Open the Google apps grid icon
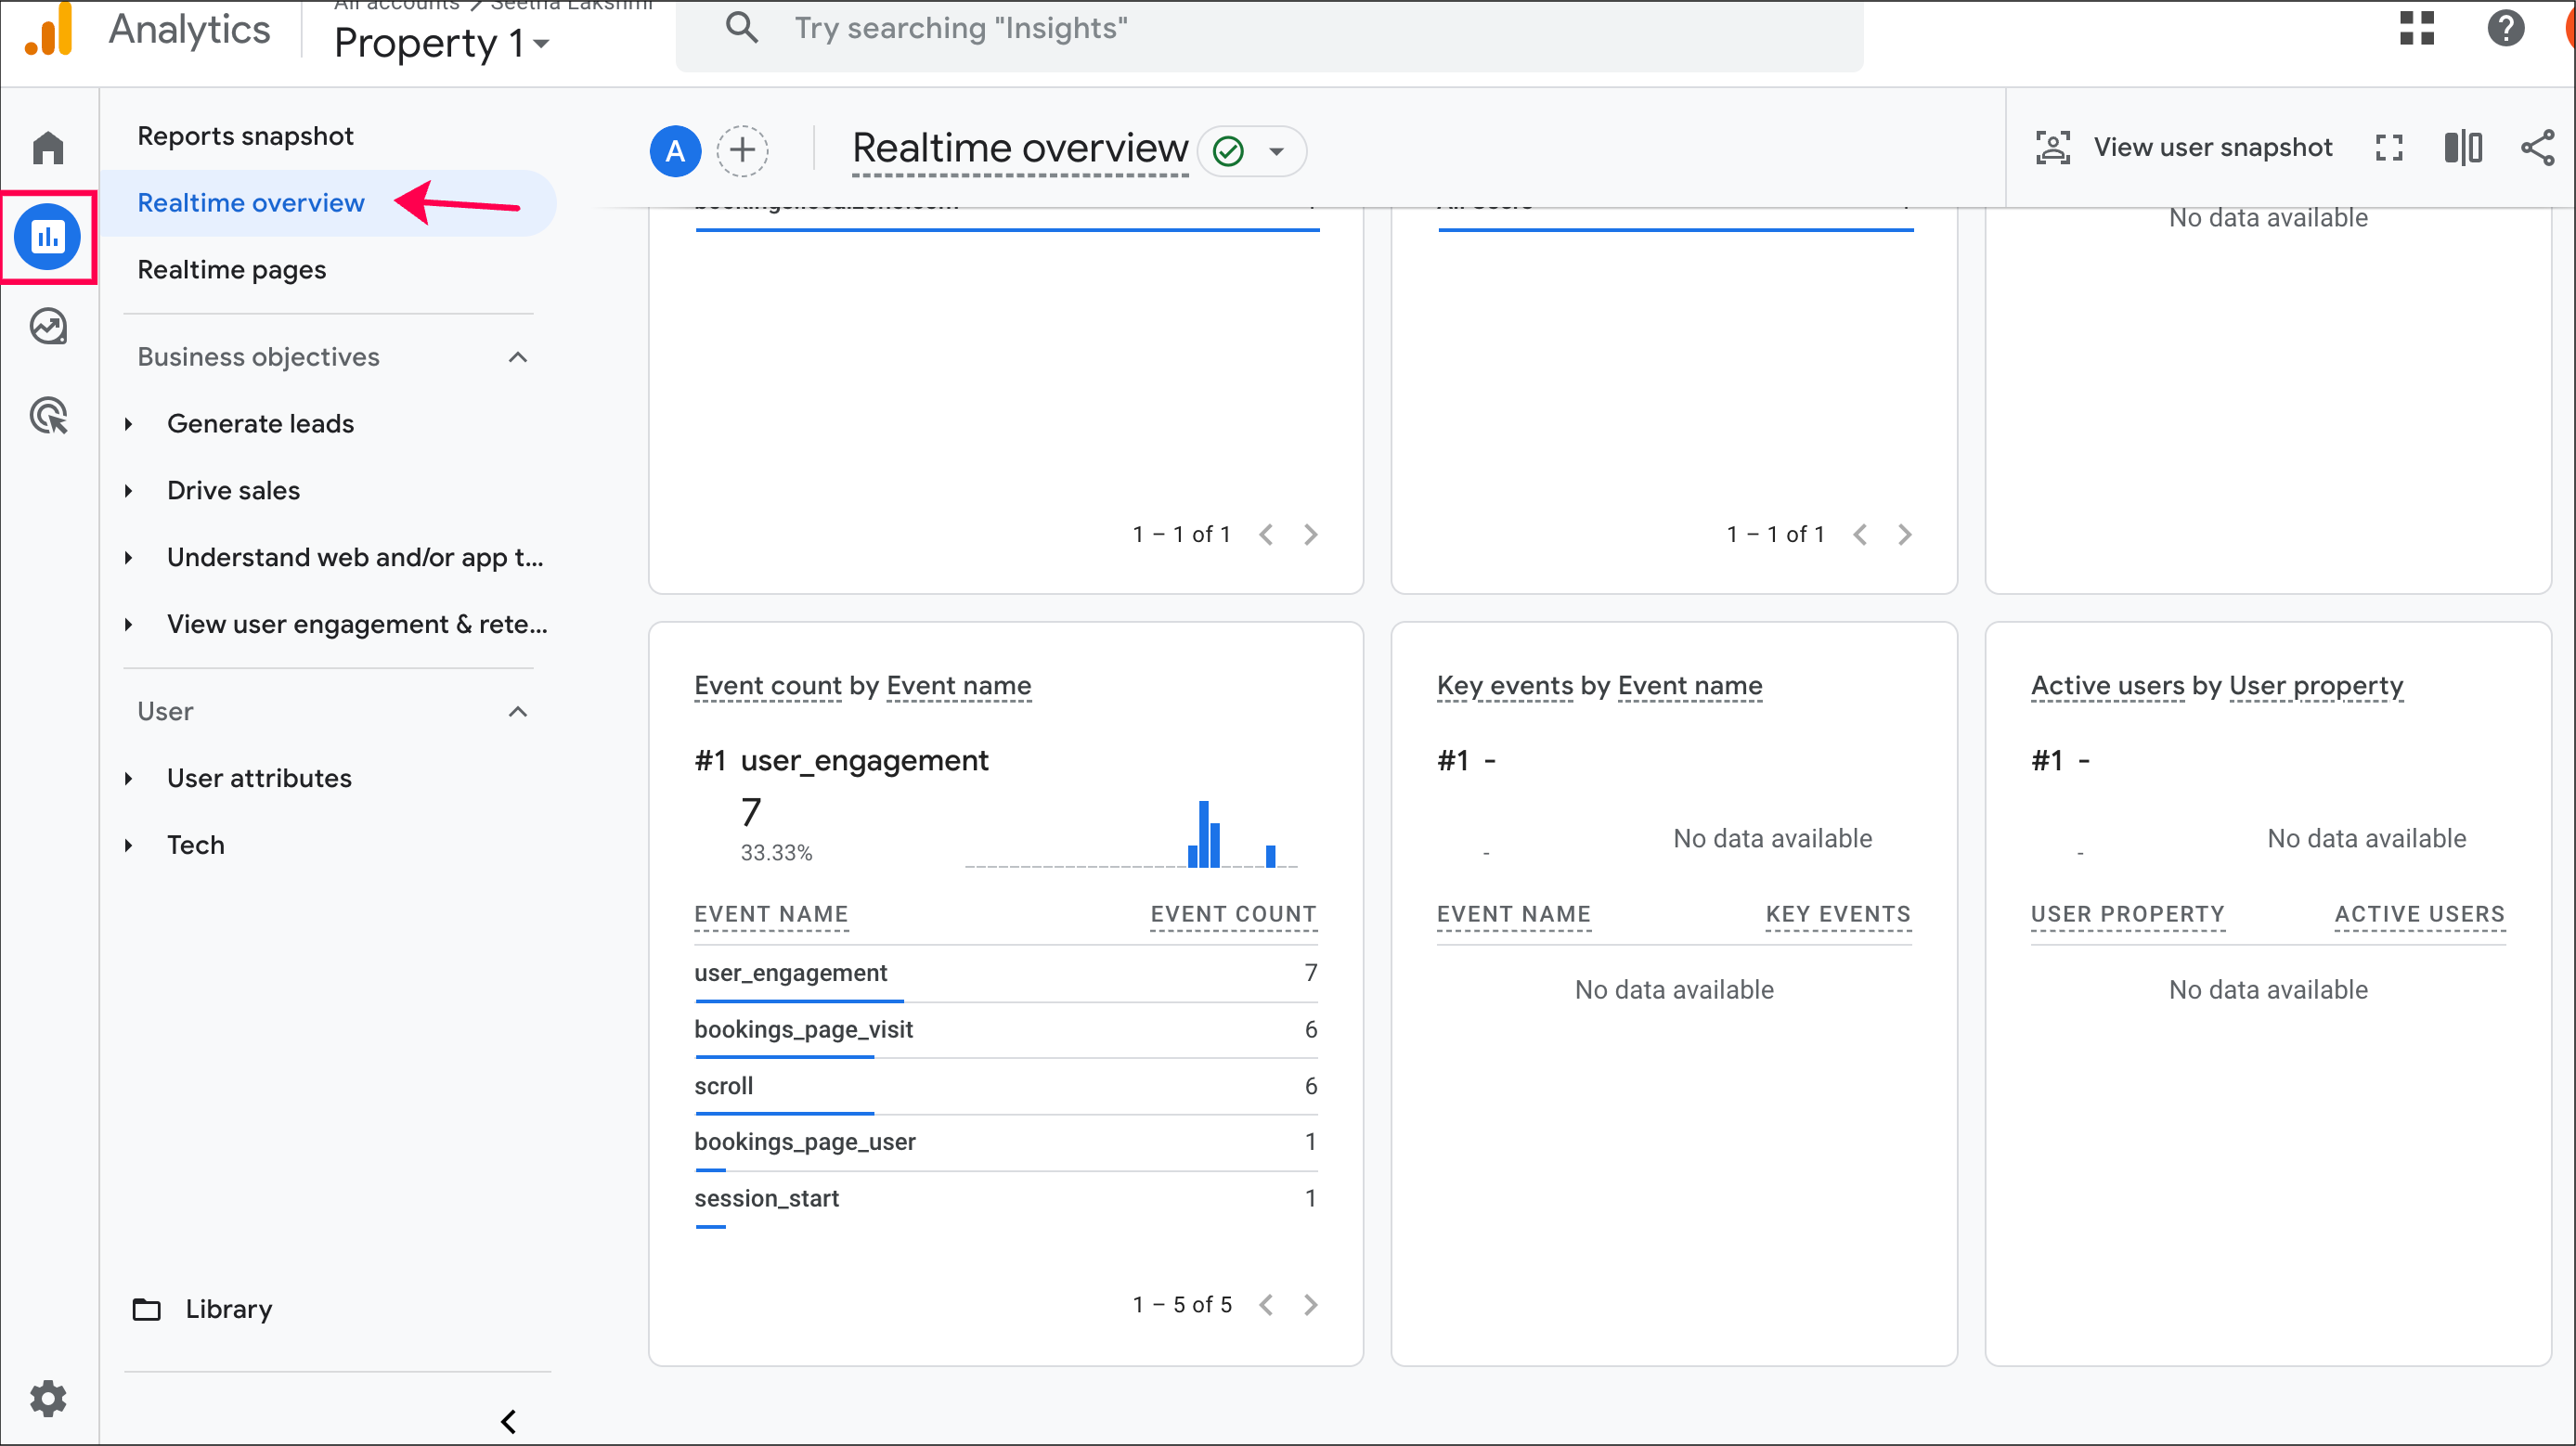This screenshot has height=1446, width=2576. point(2416,28)
